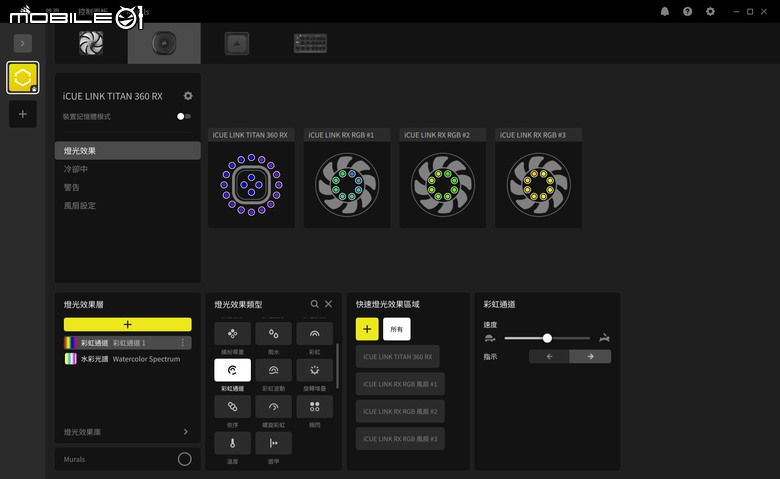Add a new profile with plus button

(x=22, y=114)
